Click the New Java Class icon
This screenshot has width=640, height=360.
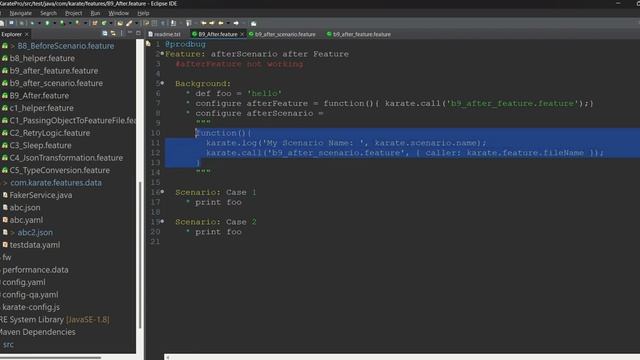coord(104,23)
